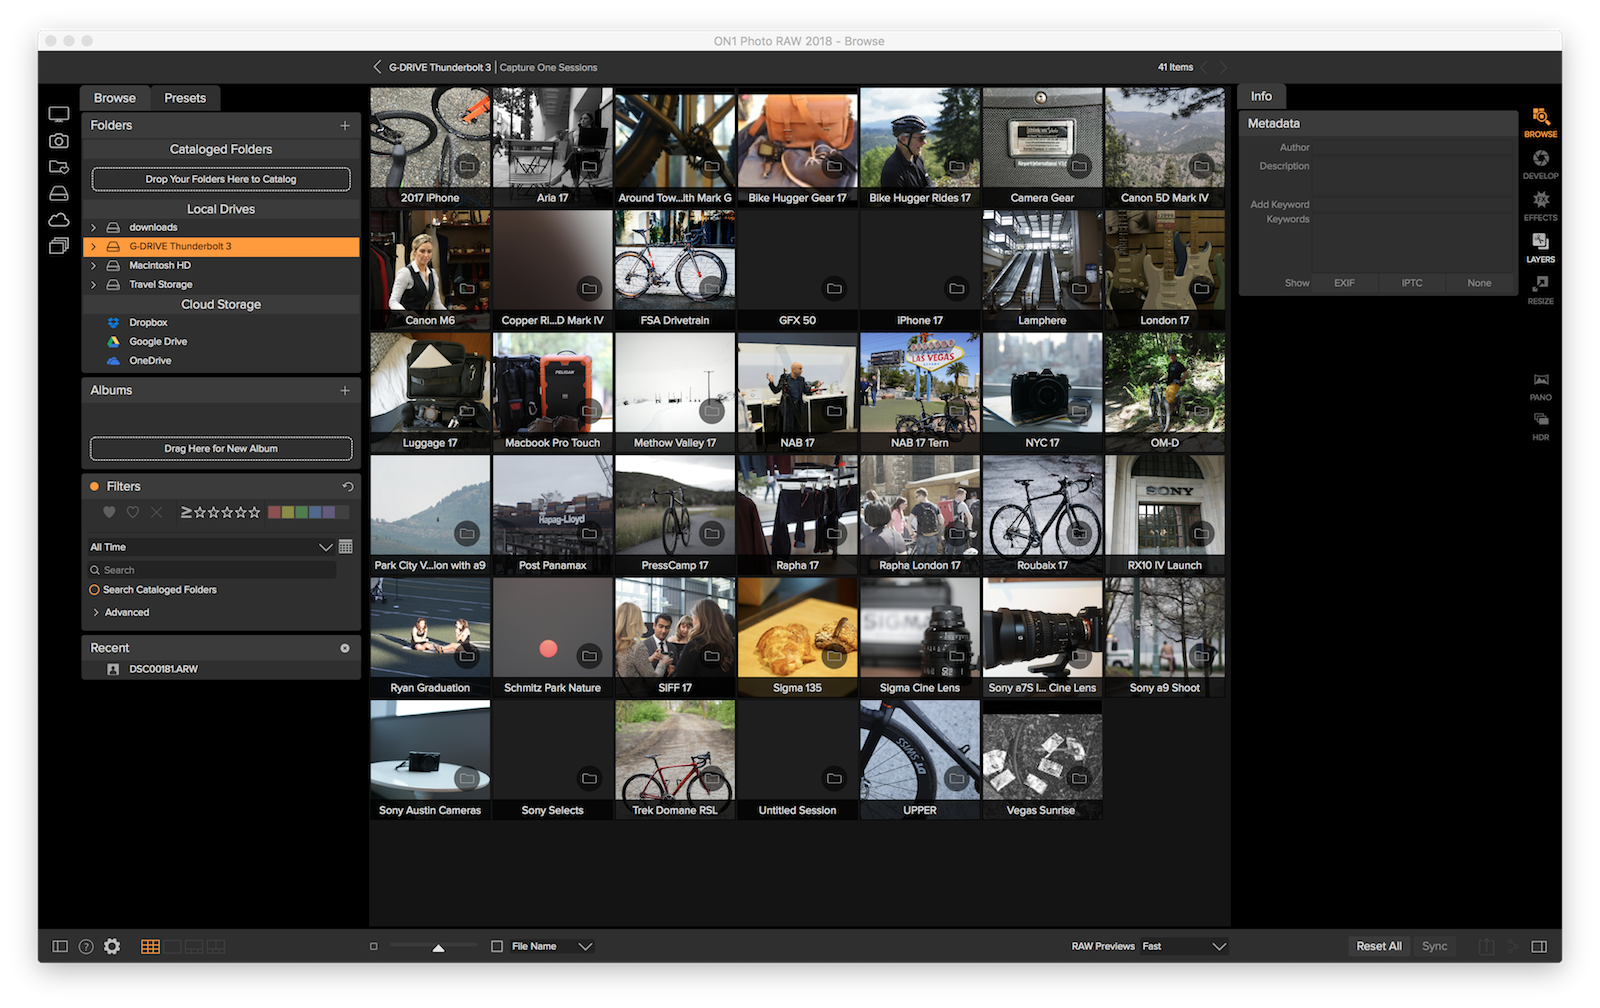Click Drag Here for New Album box
The image size is (1600, 1008).
click(x=221, y=448)
